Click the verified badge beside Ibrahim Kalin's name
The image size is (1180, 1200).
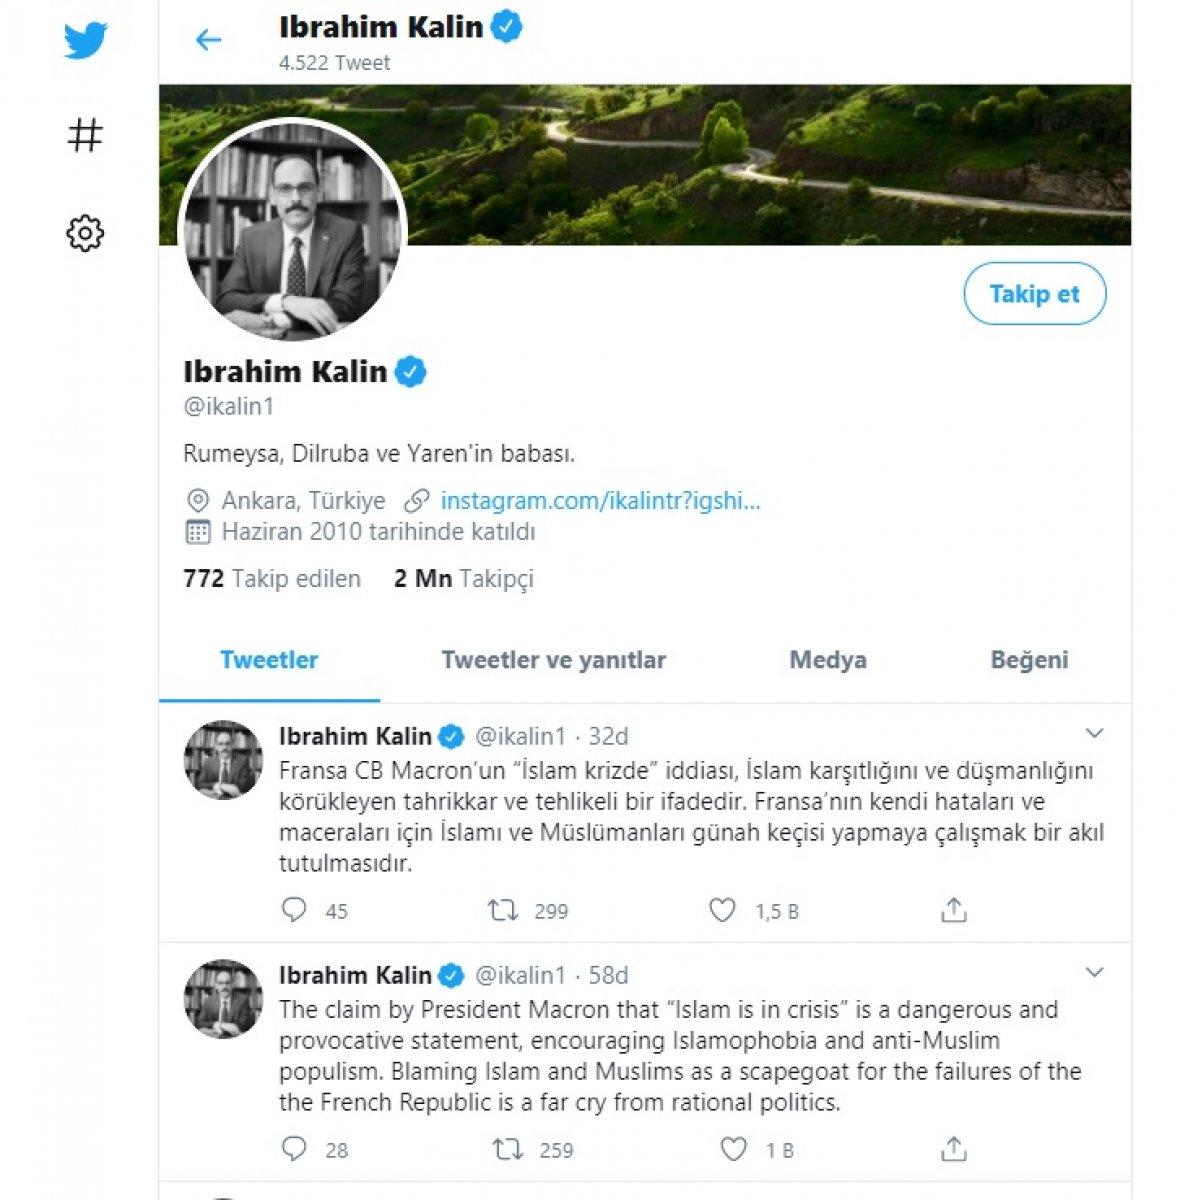(x=408, y=371)
